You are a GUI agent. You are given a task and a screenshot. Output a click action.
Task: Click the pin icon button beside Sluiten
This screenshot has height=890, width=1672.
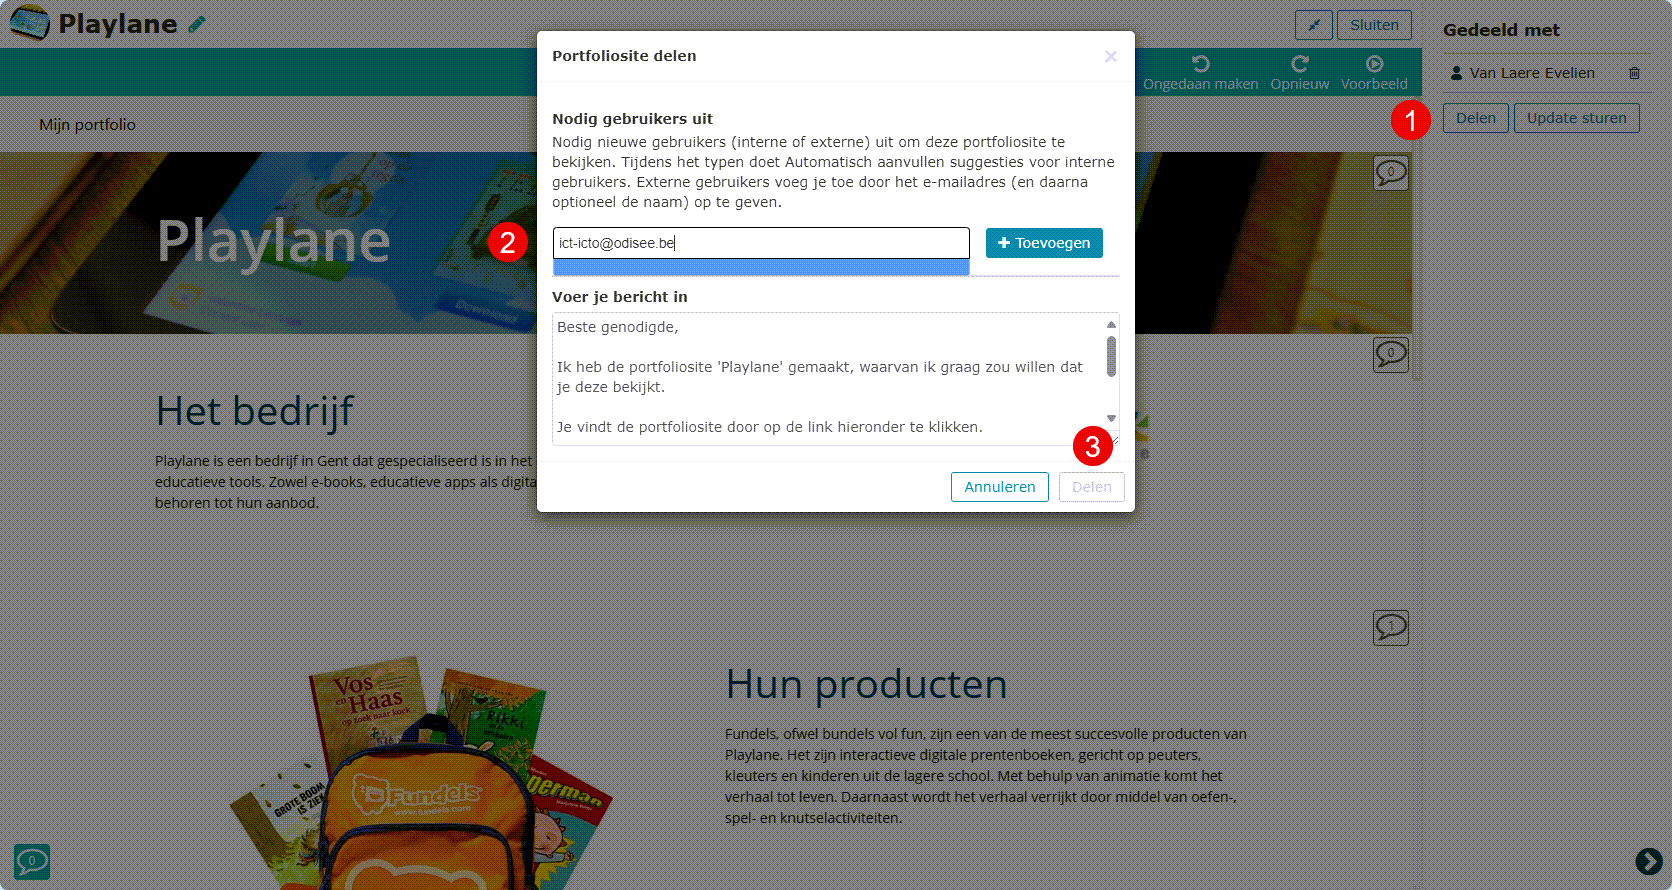click(1314, 25)
